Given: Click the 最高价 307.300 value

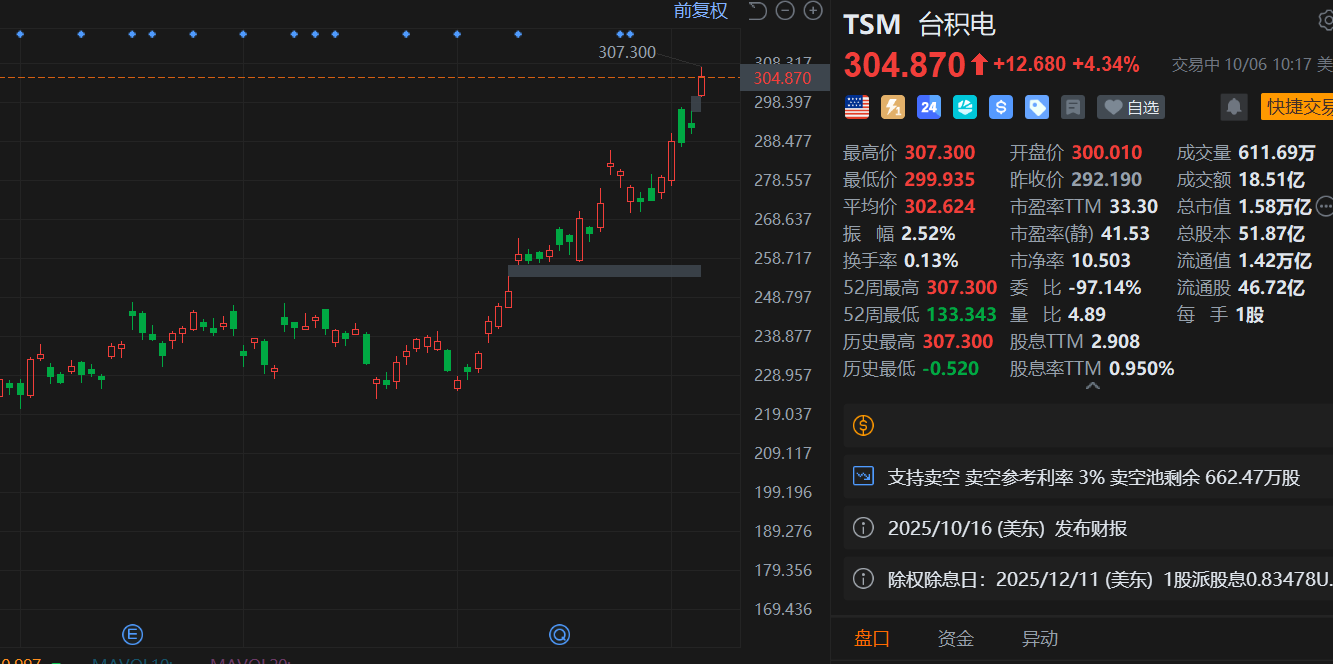Looking at the screenshot, I should [940, 153].
